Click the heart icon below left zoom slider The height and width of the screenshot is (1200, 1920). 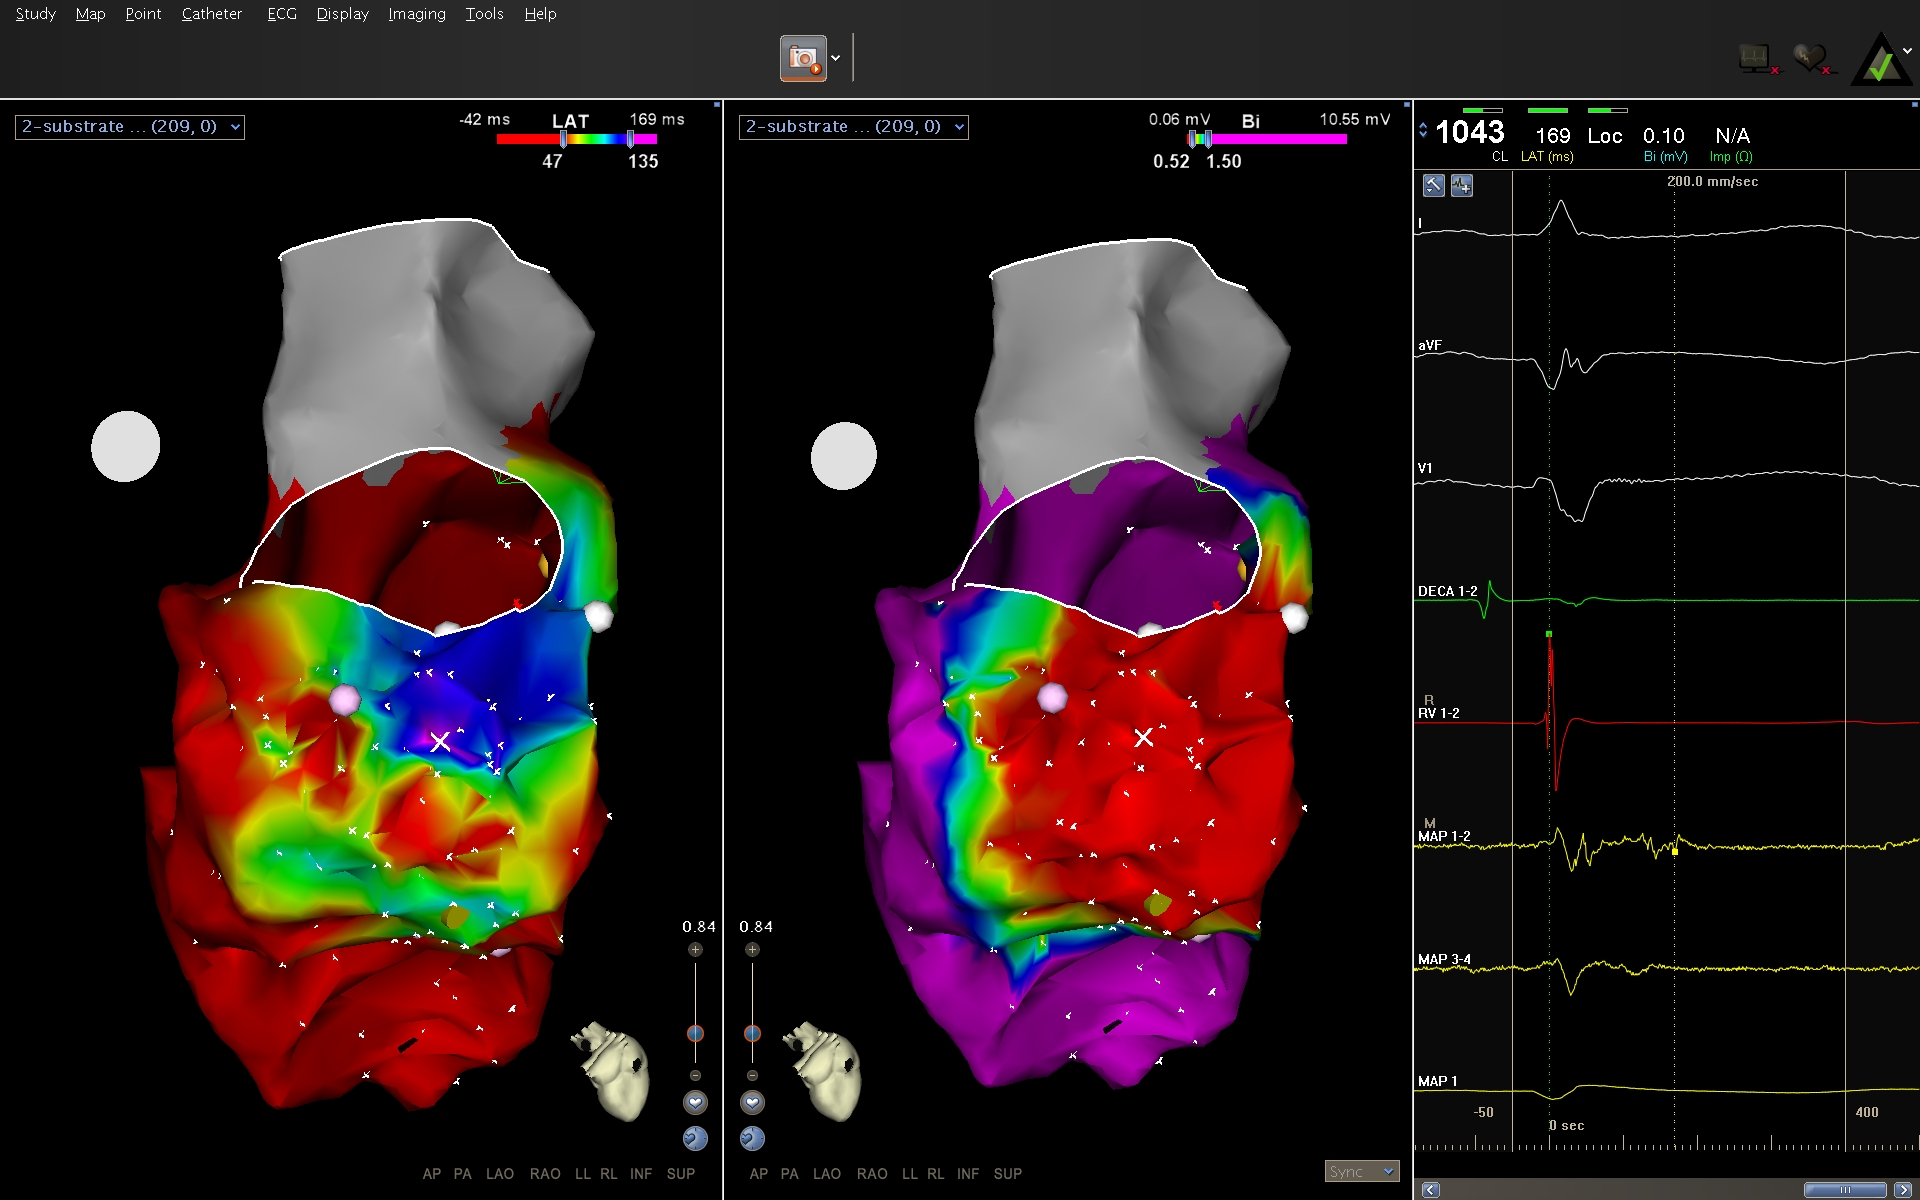(x=695, y=1102)
